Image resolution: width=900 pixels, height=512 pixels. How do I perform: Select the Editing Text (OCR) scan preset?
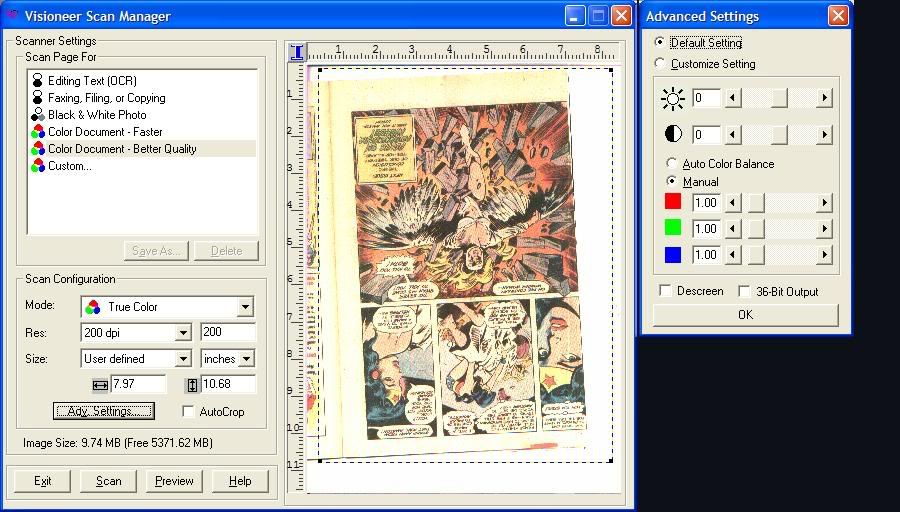tap(92, 81)
